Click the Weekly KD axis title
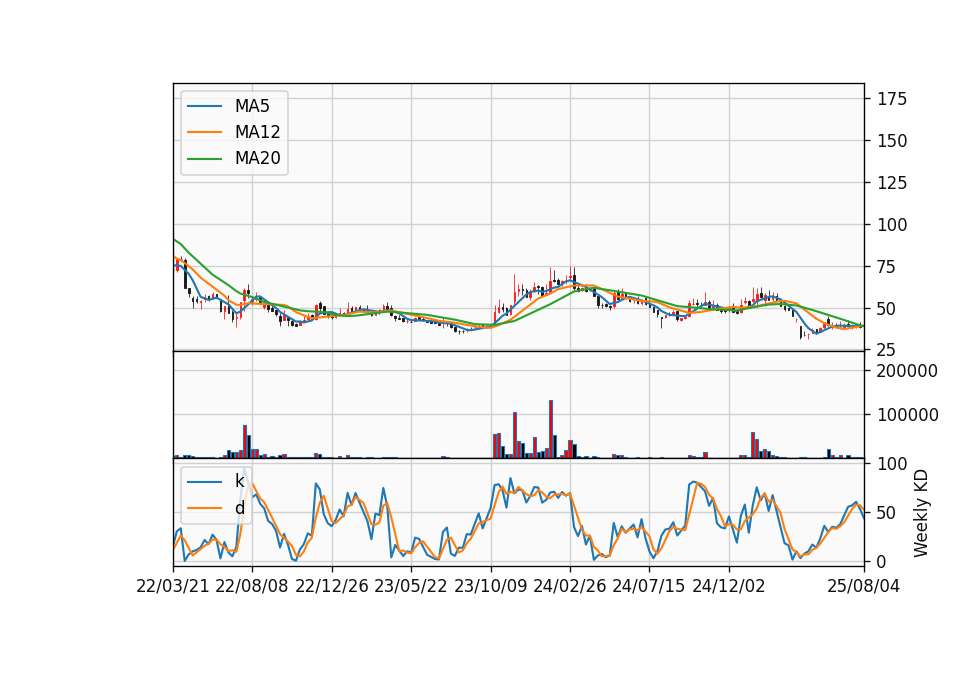 tap(921, 514)
